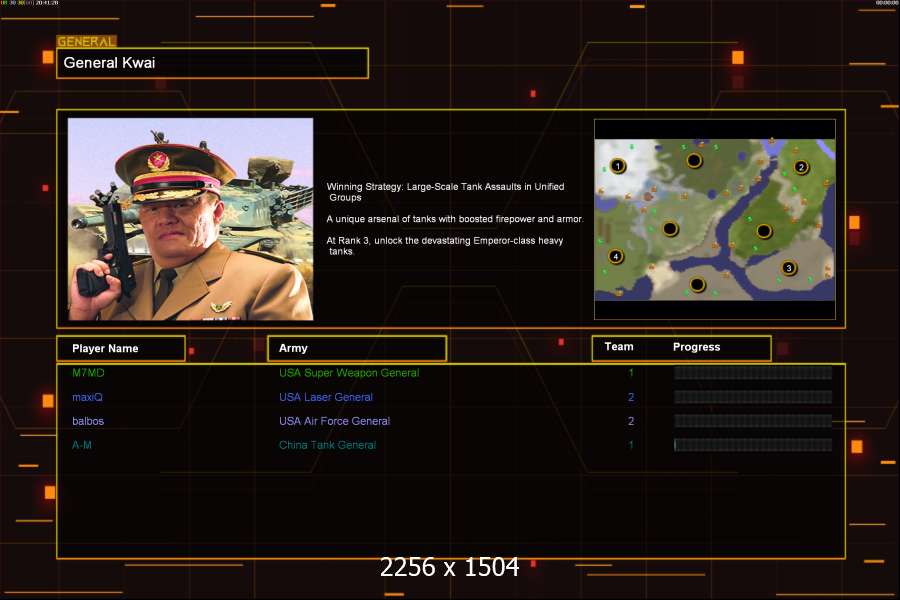This screenshot has width=900, height=600.
Task: Click the Army column header
Action: coord(357,349)
